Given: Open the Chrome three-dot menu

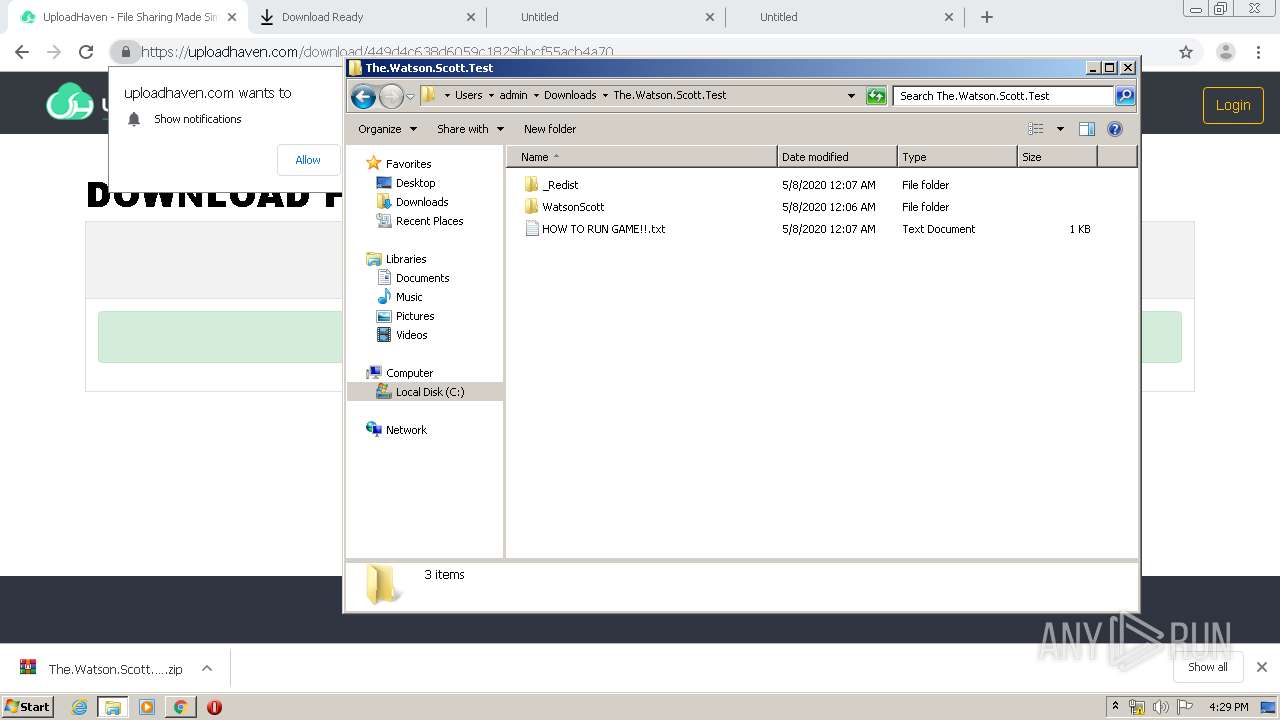Looking at the screenshot, I should coord(1259,52).
